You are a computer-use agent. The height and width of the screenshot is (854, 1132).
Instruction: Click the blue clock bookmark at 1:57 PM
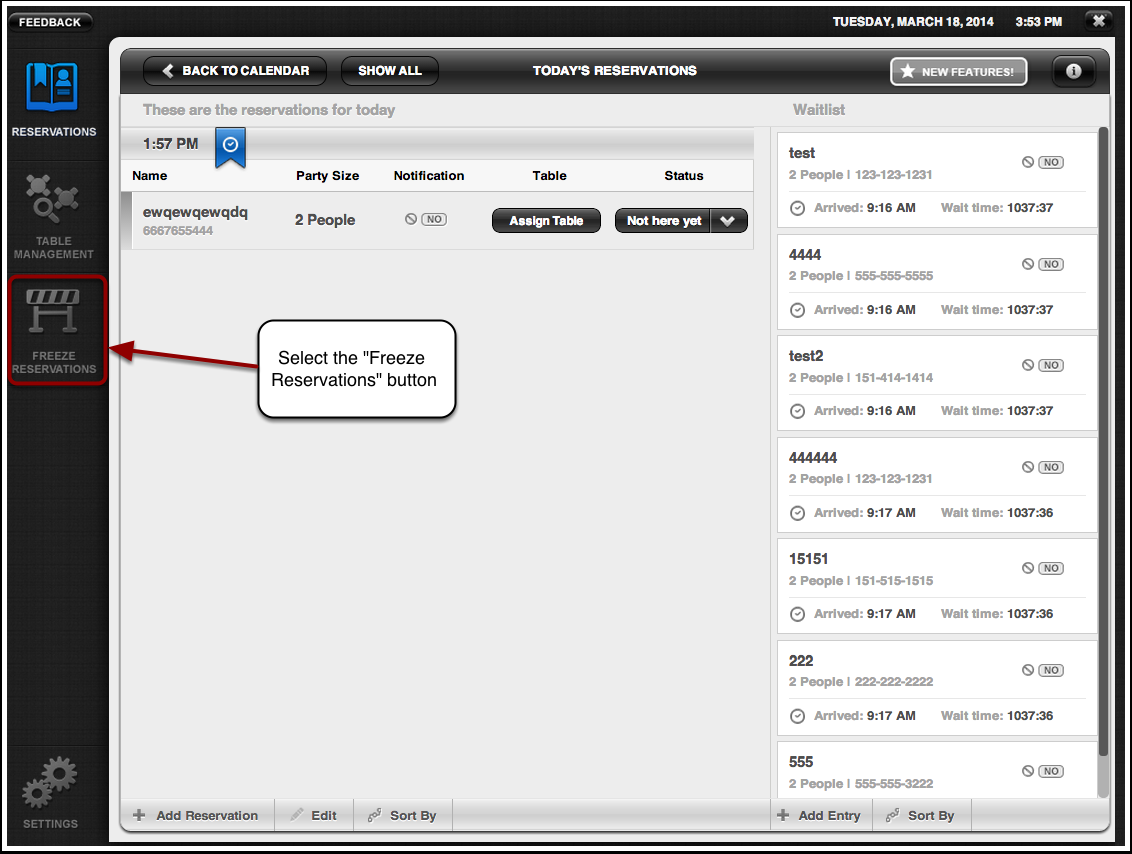coord(230,145)
